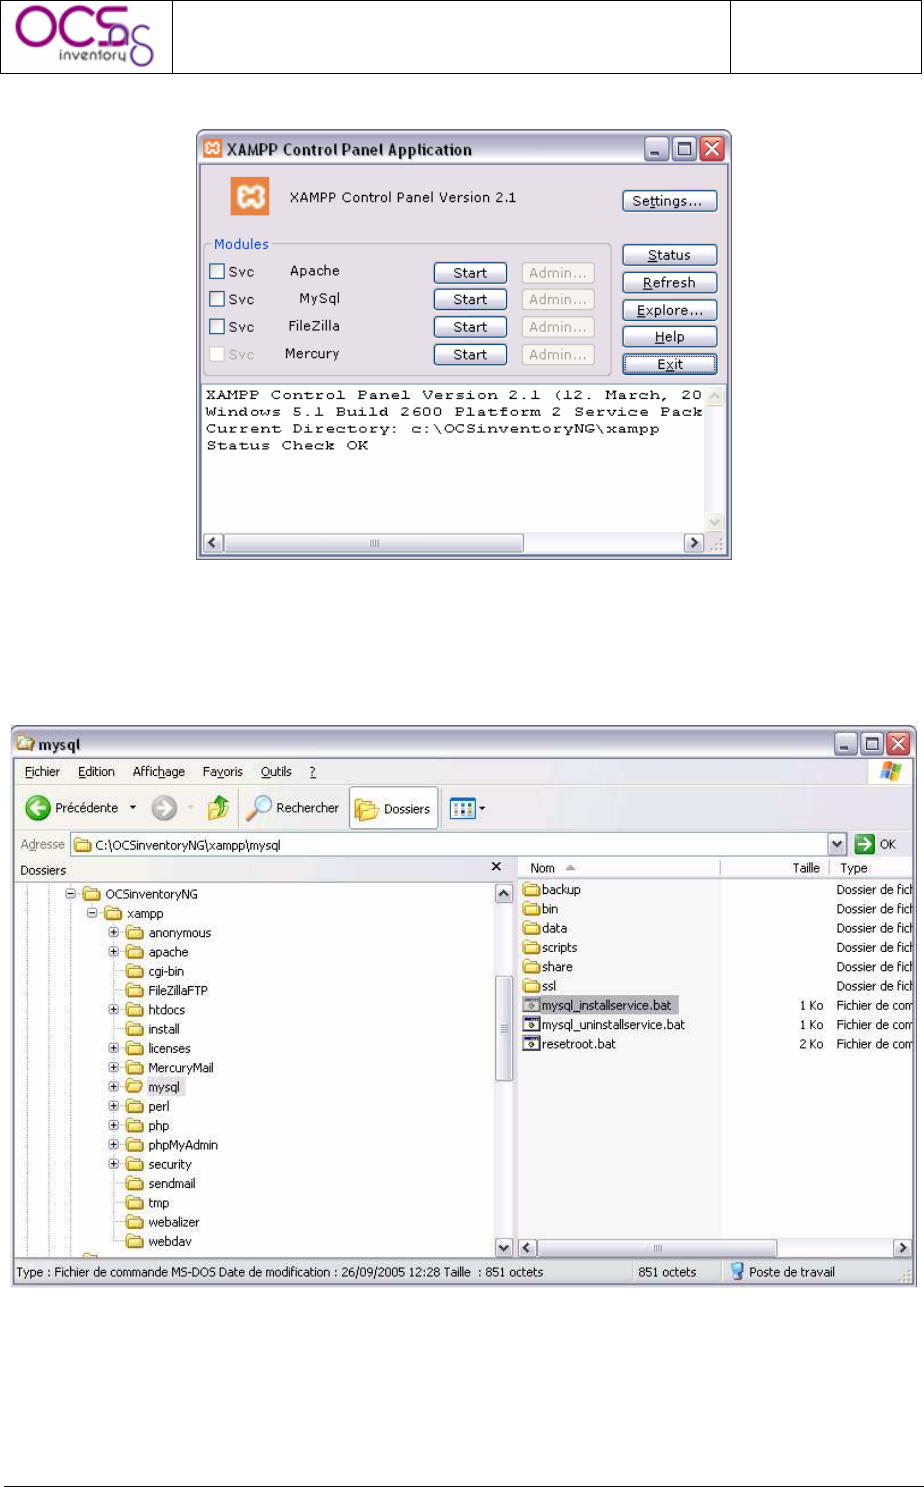Expand the apache folder node
The width and height of the screenshot is (924, 1487).
point(114,952)
